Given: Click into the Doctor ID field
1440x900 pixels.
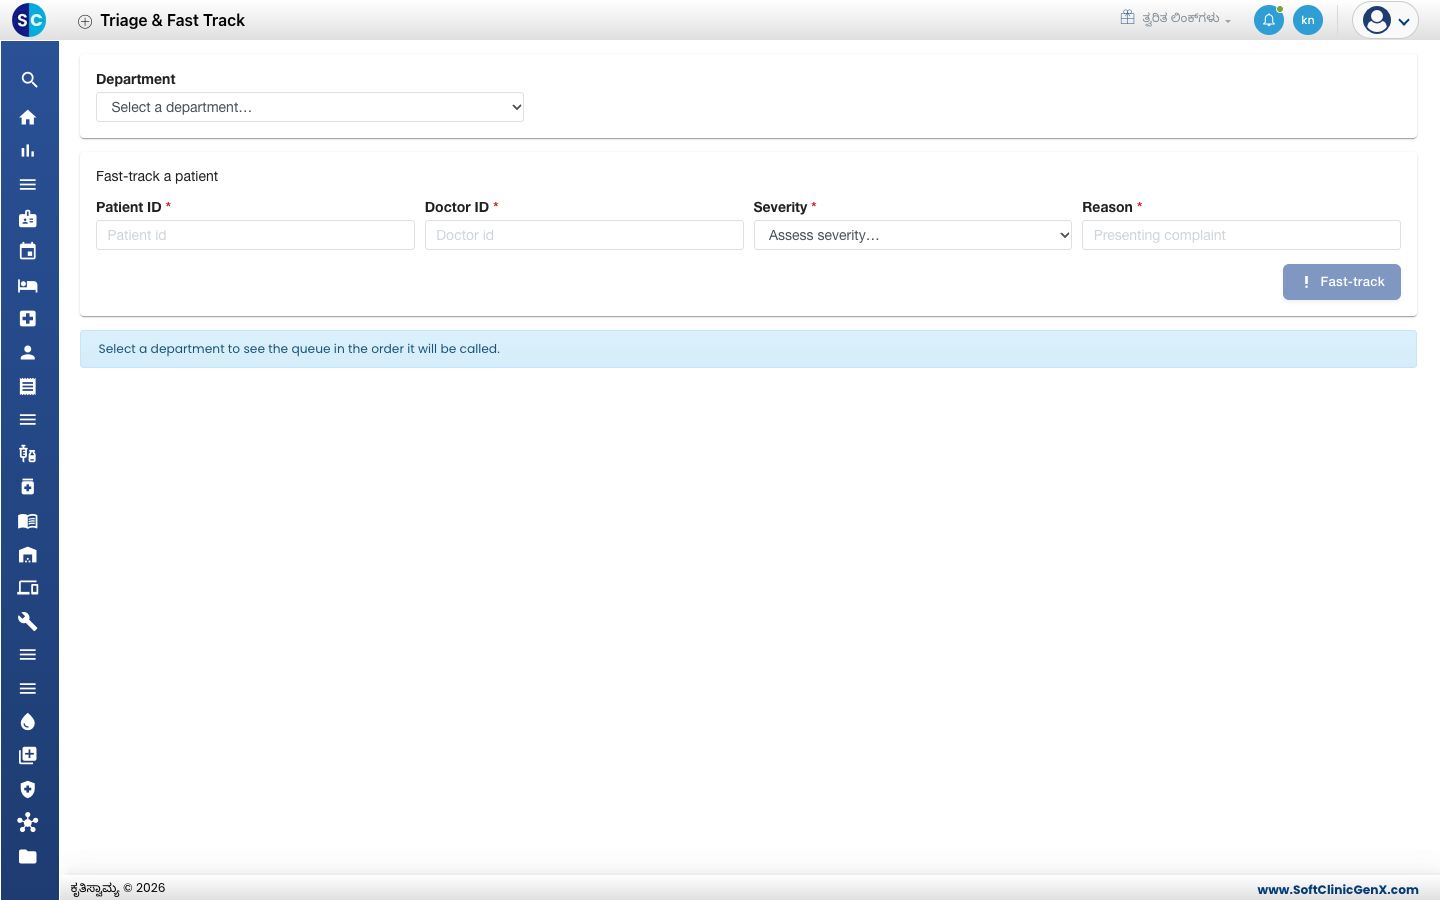Looking at the screenshot, I should 584,235.
